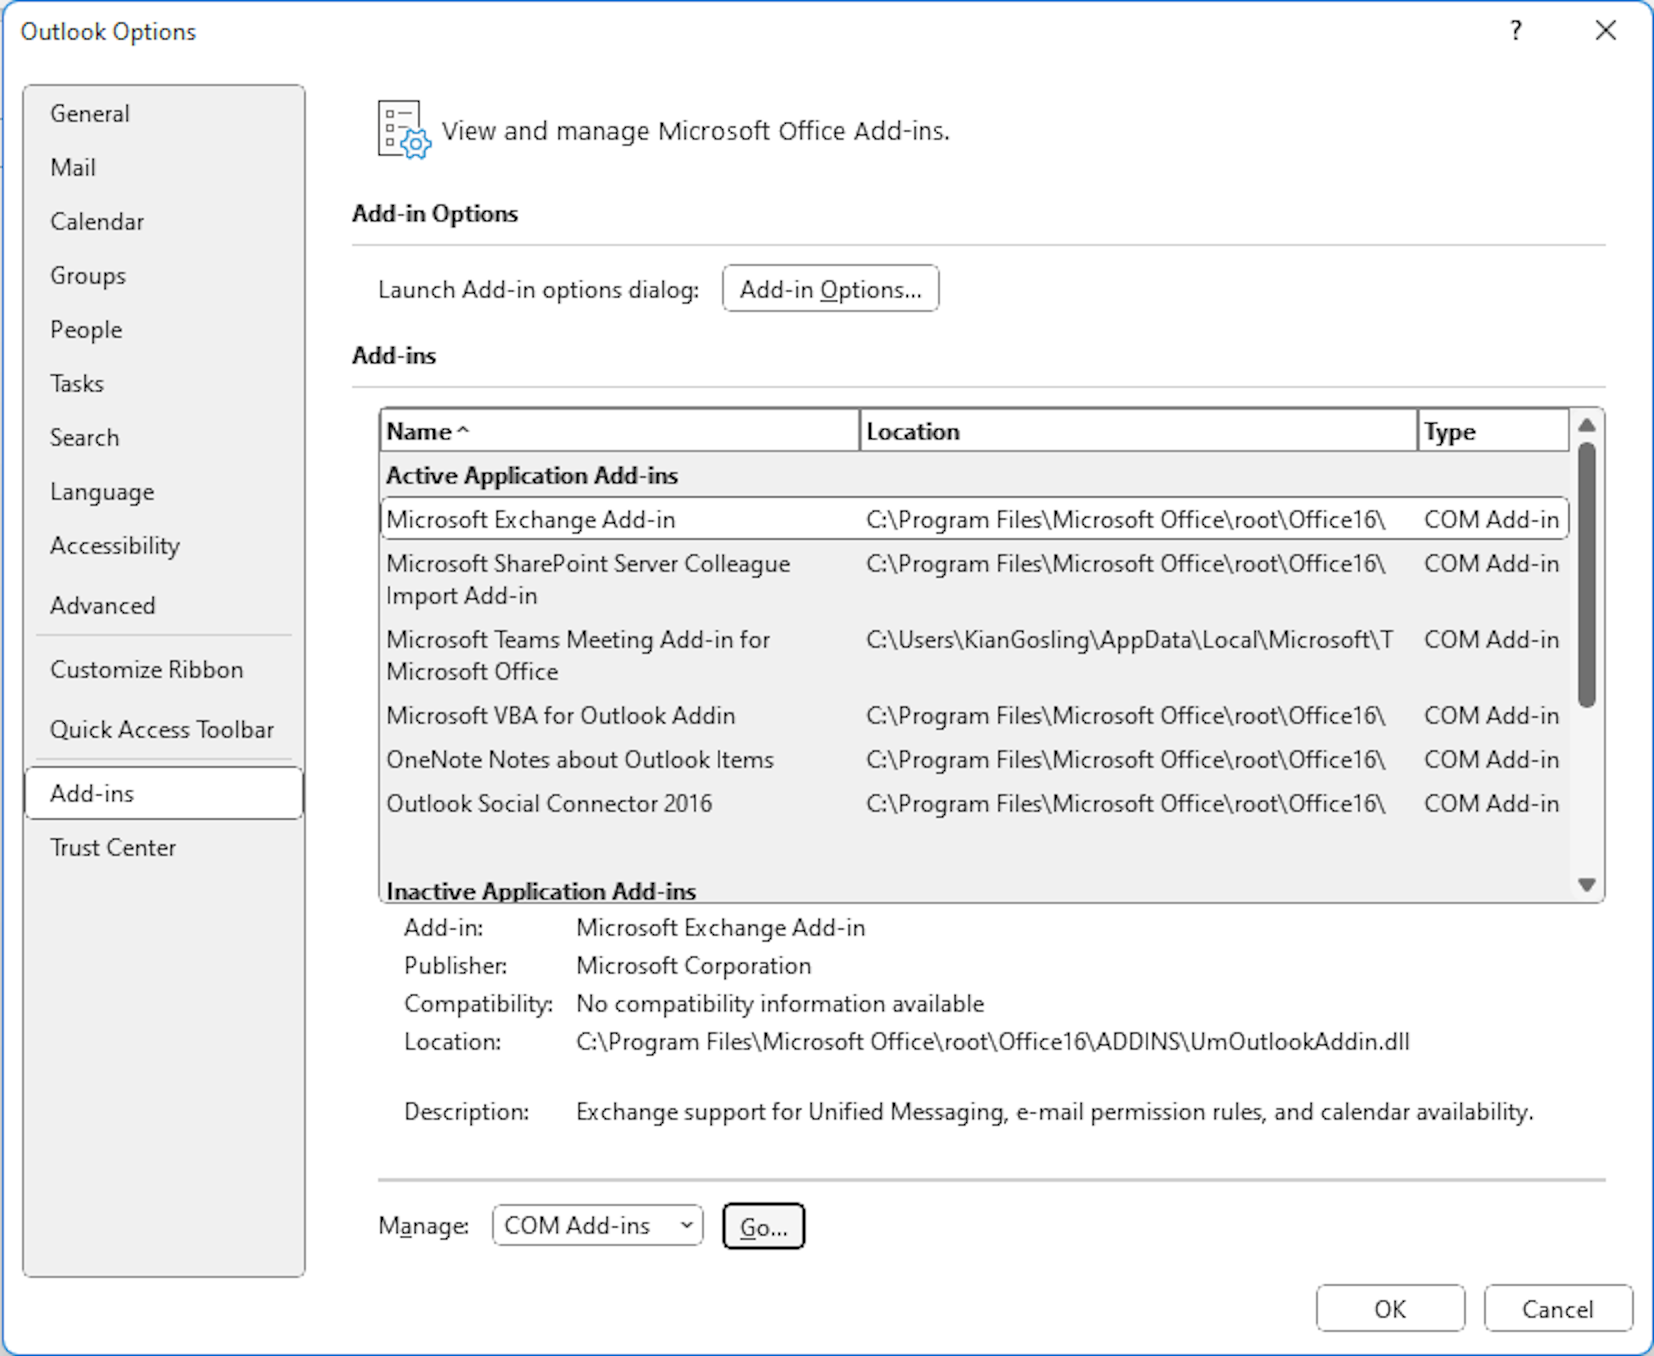Image resolution: width=1654 pixels, height=1356 pixels.
Task: Open the Help question mark button
Action: point(1516,31)
